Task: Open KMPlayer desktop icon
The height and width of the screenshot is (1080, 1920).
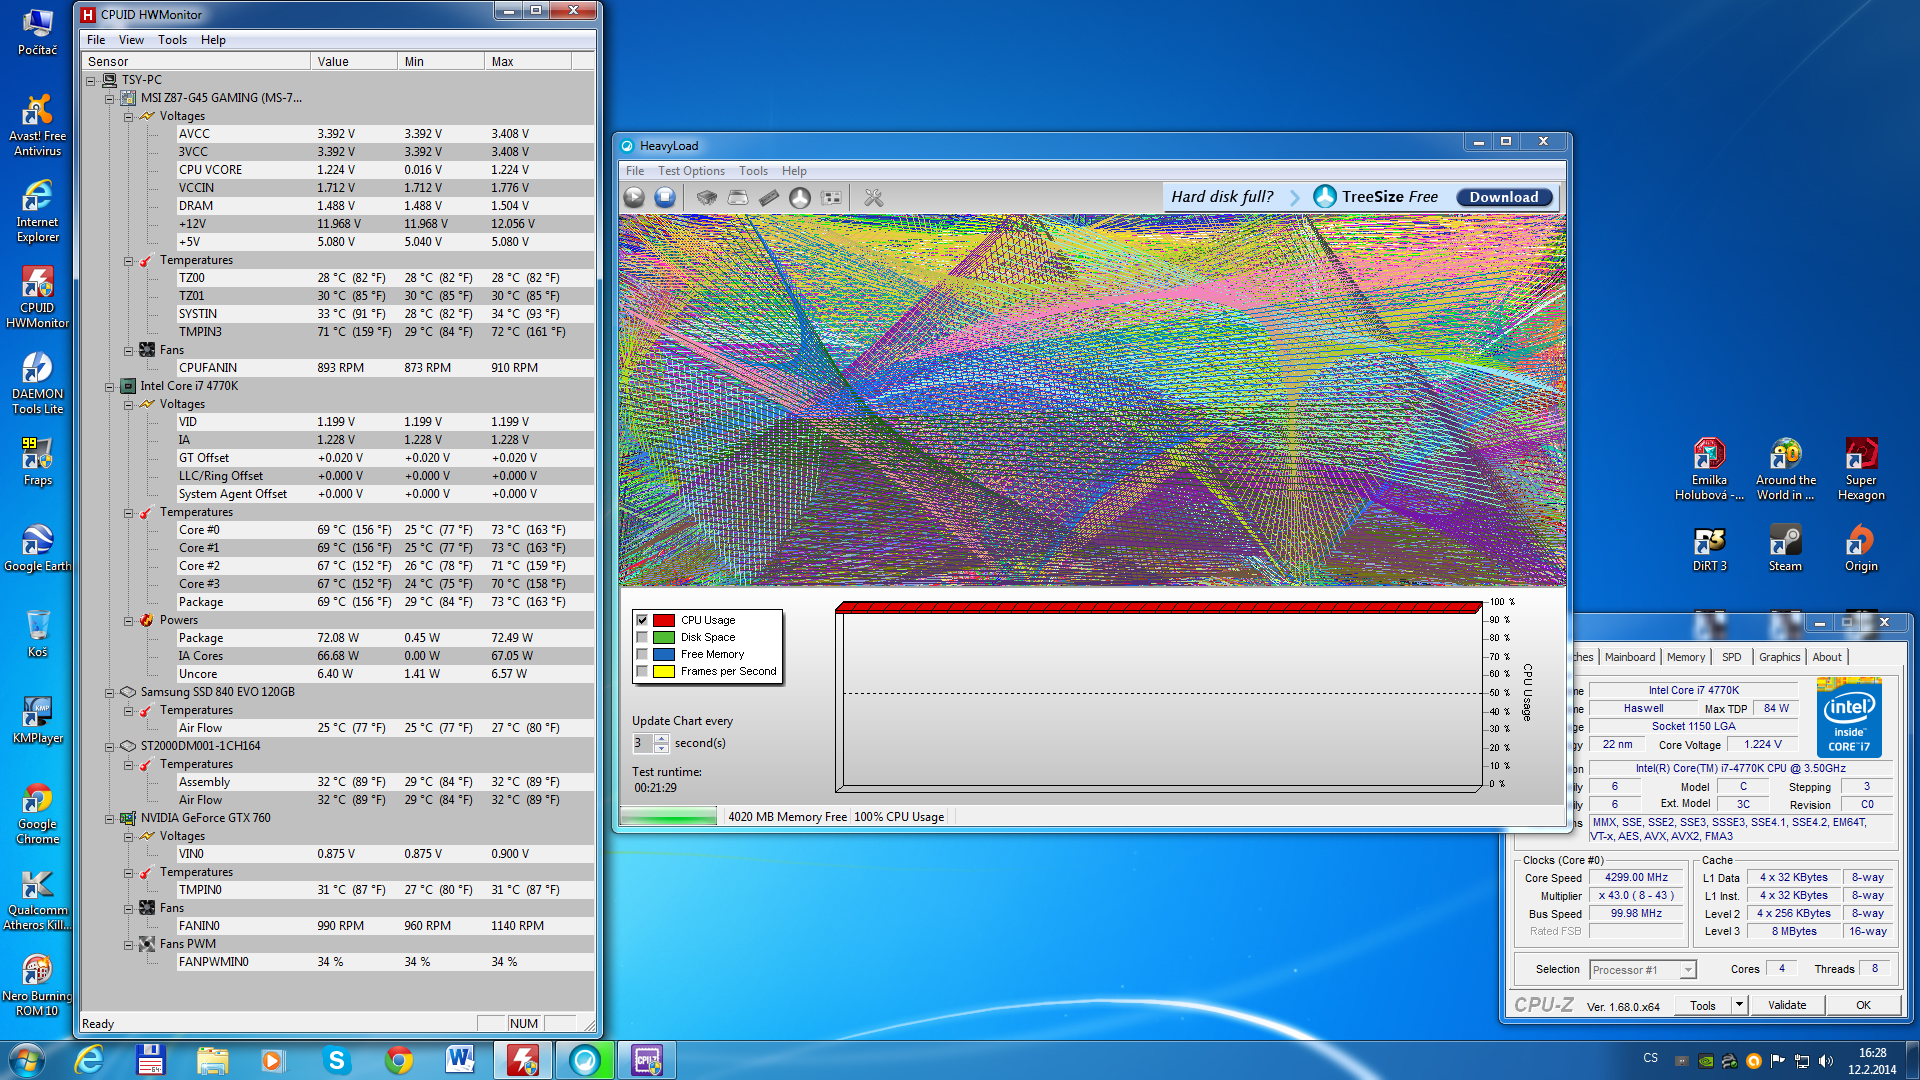Action: [37, 719]
